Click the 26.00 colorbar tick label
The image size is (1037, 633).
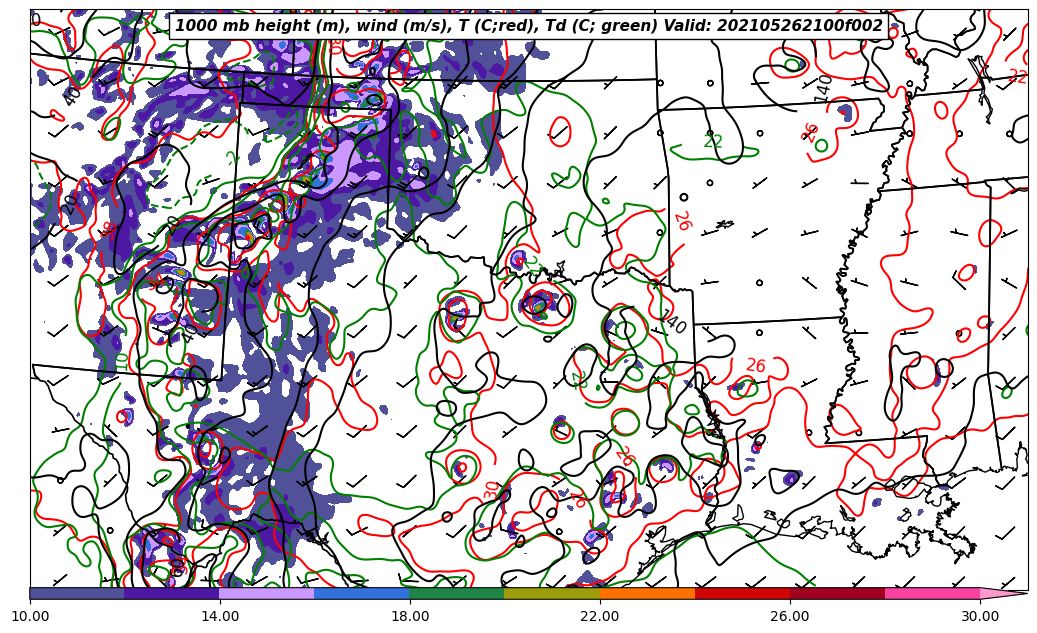790,616
